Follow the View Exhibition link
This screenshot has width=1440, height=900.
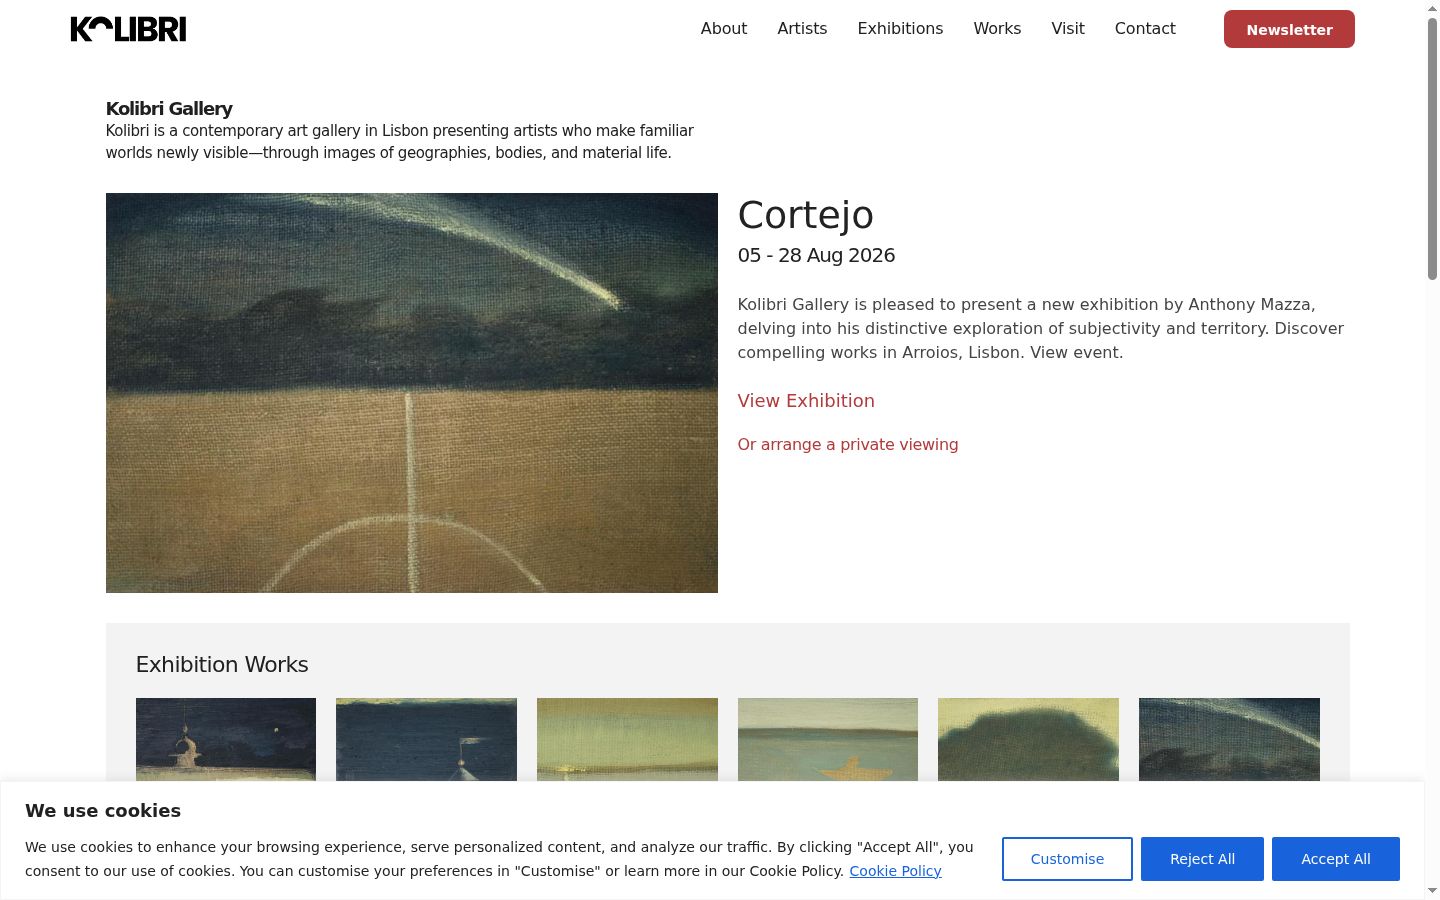(806, 401)
